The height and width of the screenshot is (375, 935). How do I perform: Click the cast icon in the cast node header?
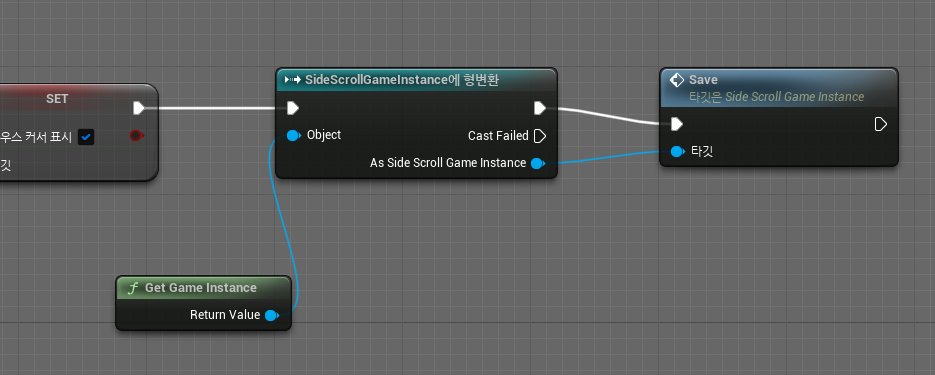[x=293, y=80]
